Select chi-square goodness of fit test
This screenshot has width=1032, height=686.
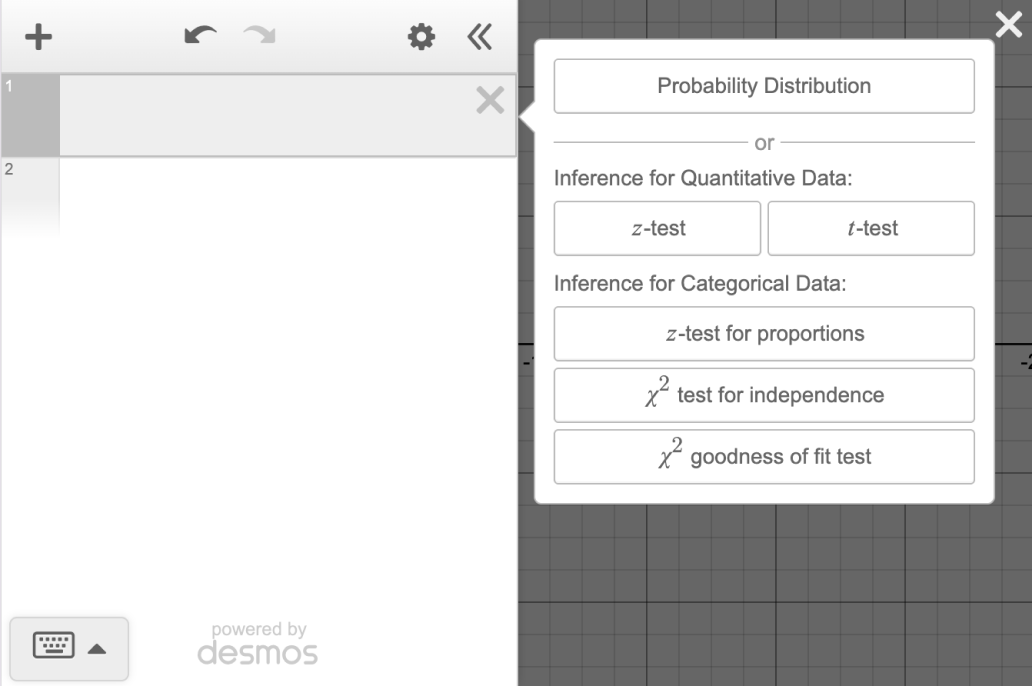point(764,457)
